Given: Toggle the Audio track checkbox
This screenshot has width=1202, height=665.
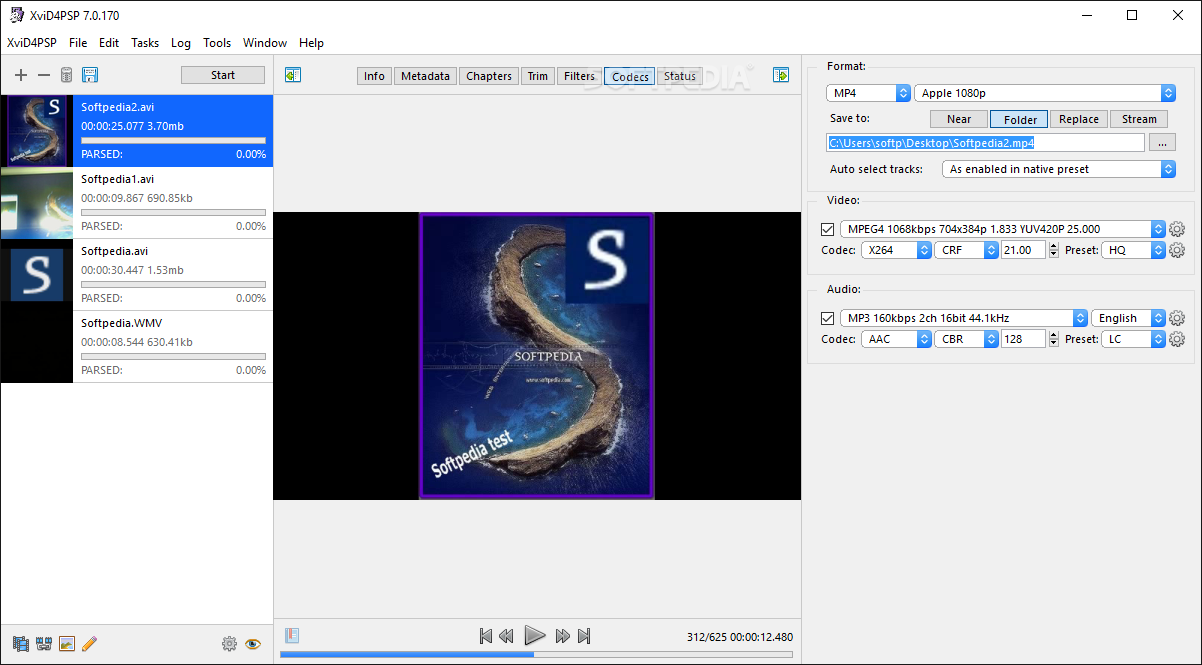Looking at the screenshot, I should pos(827,318).
